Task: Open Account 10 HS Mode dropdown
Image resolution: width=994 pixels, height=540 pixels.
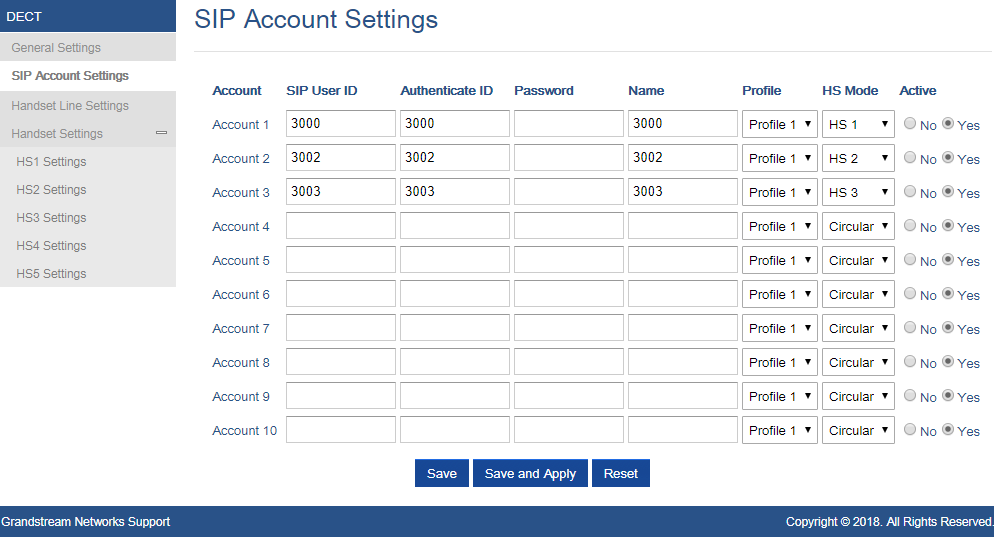Action: (858, 430)
